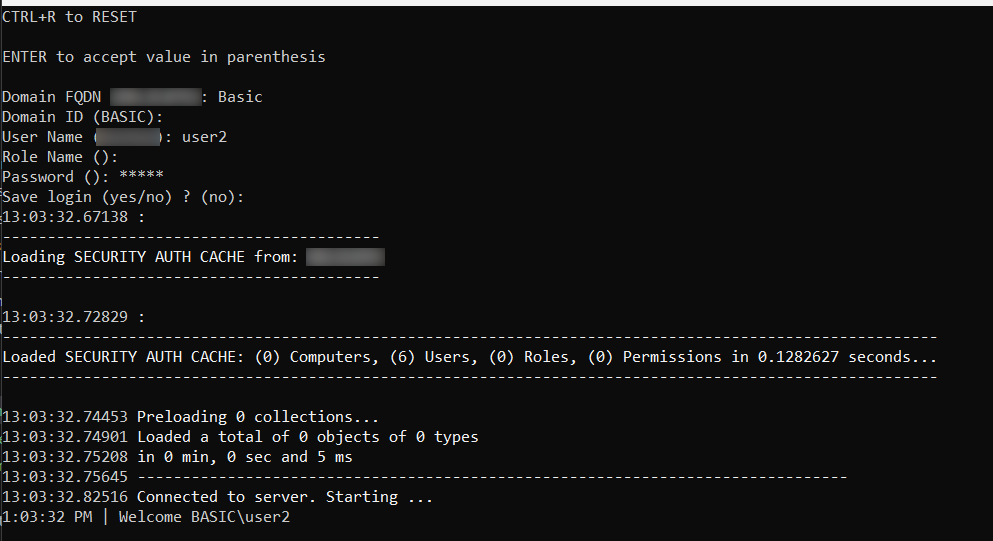This screenshot has width=993, height=541.
Task: Click the "in 0 min, 0 sec and 5 ms" line
Action: [245, 457]
